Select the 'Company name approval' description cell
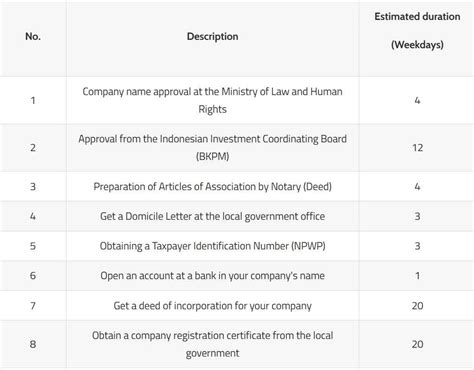This screenshot has width=474, height=370. [x=213, y=100]
